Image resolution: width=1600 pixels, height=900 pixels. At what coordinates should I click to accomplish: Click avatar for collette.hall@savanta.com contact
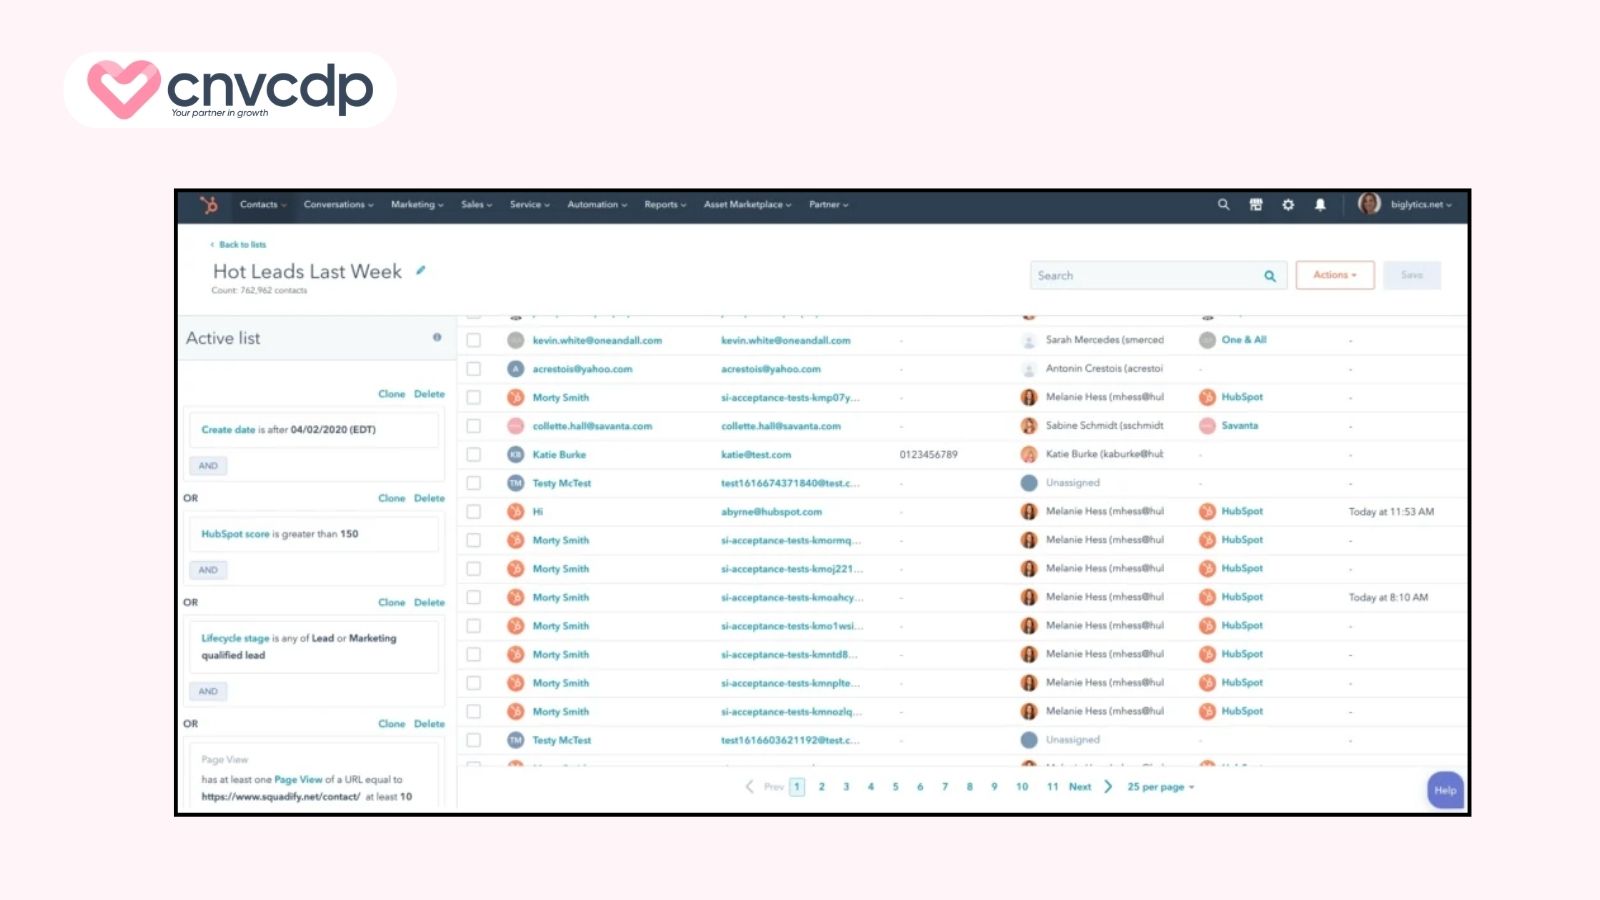(x=516, y=426)
